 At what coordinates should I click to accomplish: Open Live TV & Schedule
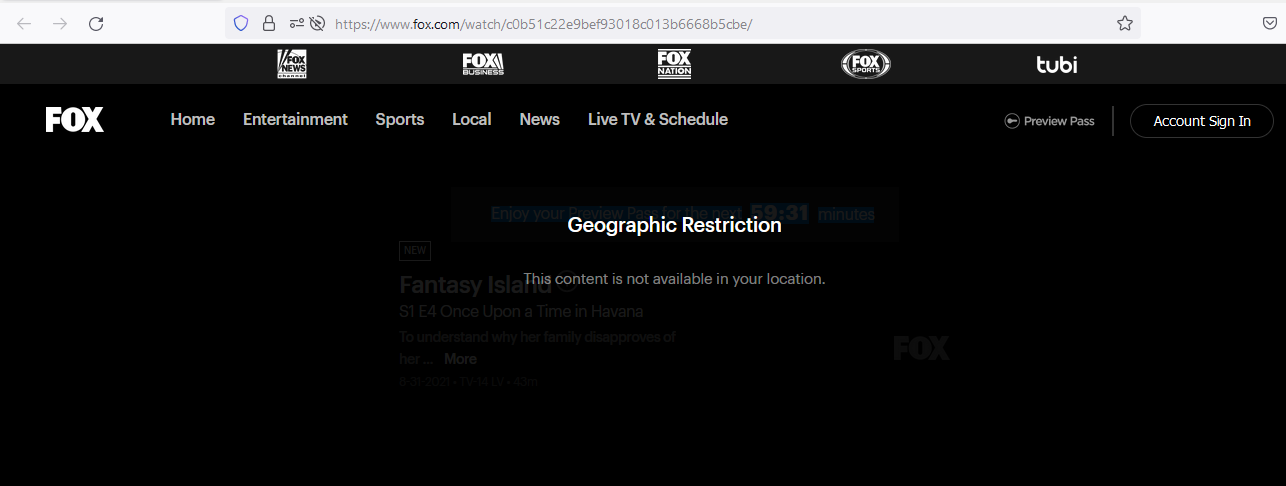point(658,119)
